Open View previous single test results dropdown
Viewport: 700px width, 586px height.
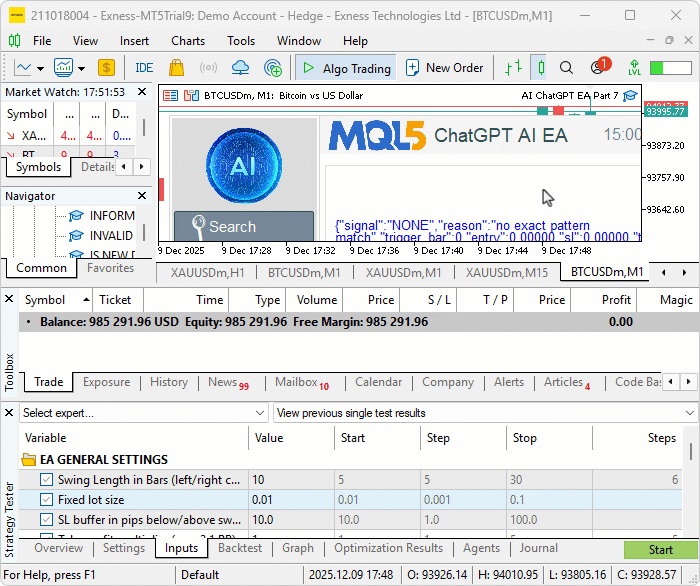coord(485,413)
